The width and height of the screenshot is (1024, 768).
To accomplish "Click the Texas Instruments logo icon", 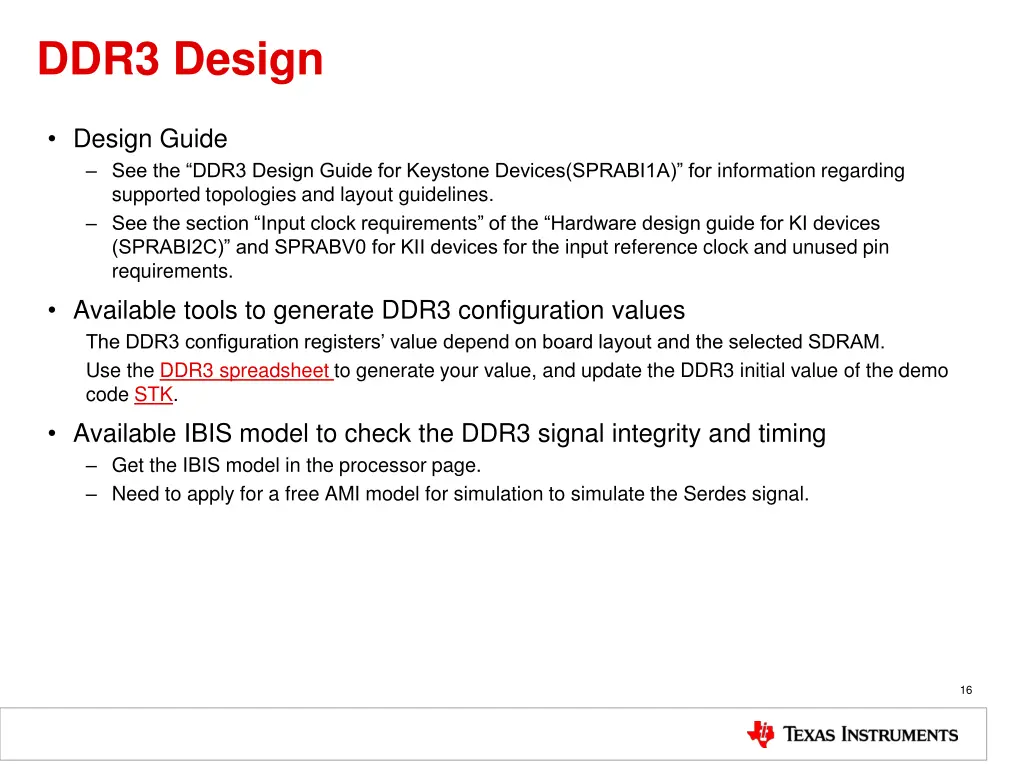I will pyautogui.click(x=761, y=734).
